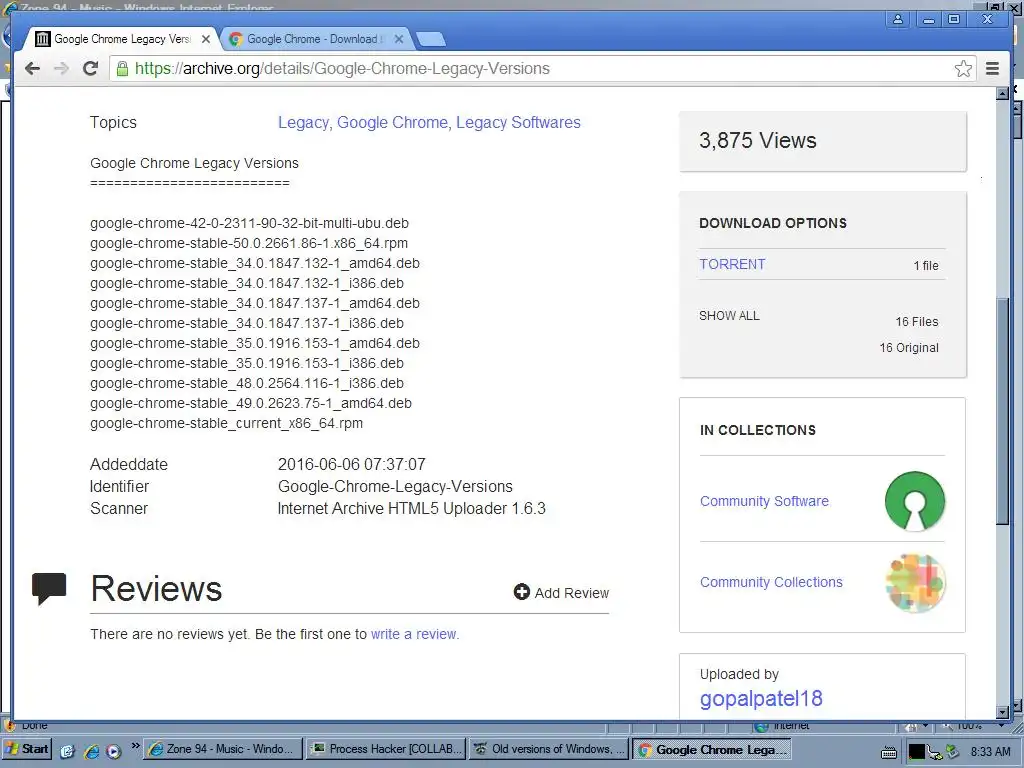The image size is (1024, 768).
Task: Click google-chrome-stable_49.0.2623.75-1_amd64.deb text
Action: coord(251,404)
